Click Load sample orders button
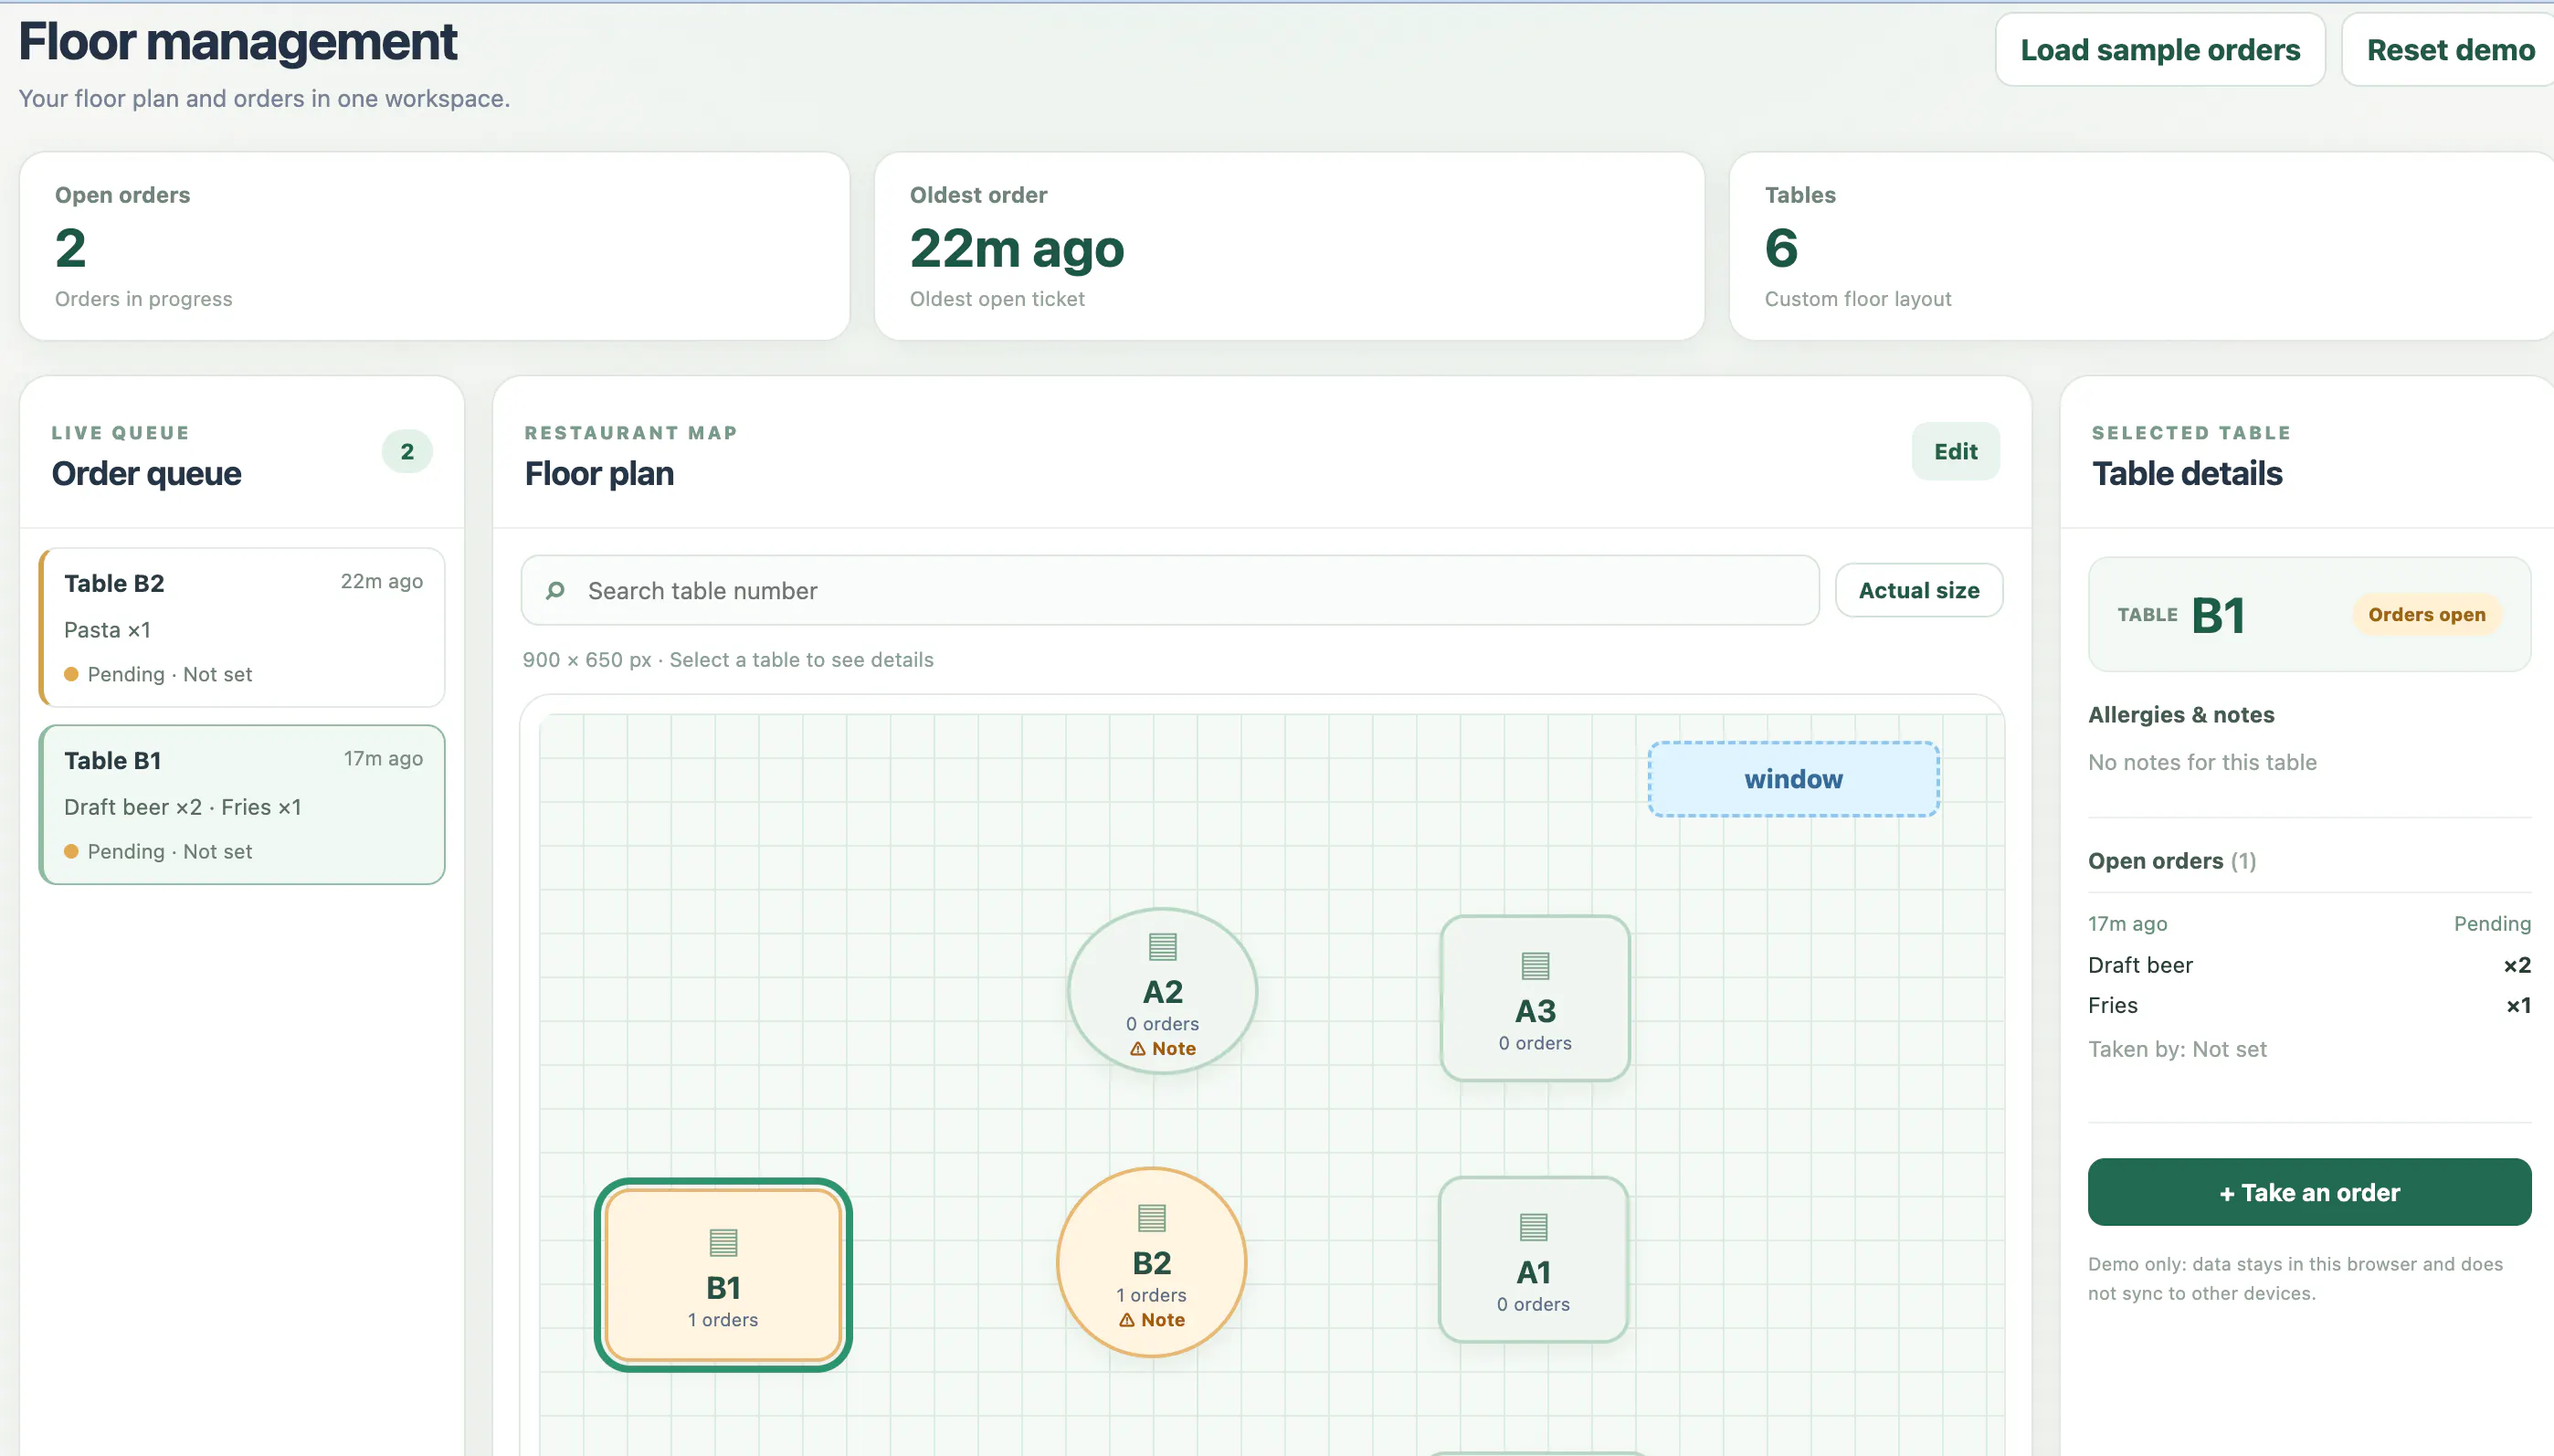The image size is (2554, 1456). [2160, 50]
